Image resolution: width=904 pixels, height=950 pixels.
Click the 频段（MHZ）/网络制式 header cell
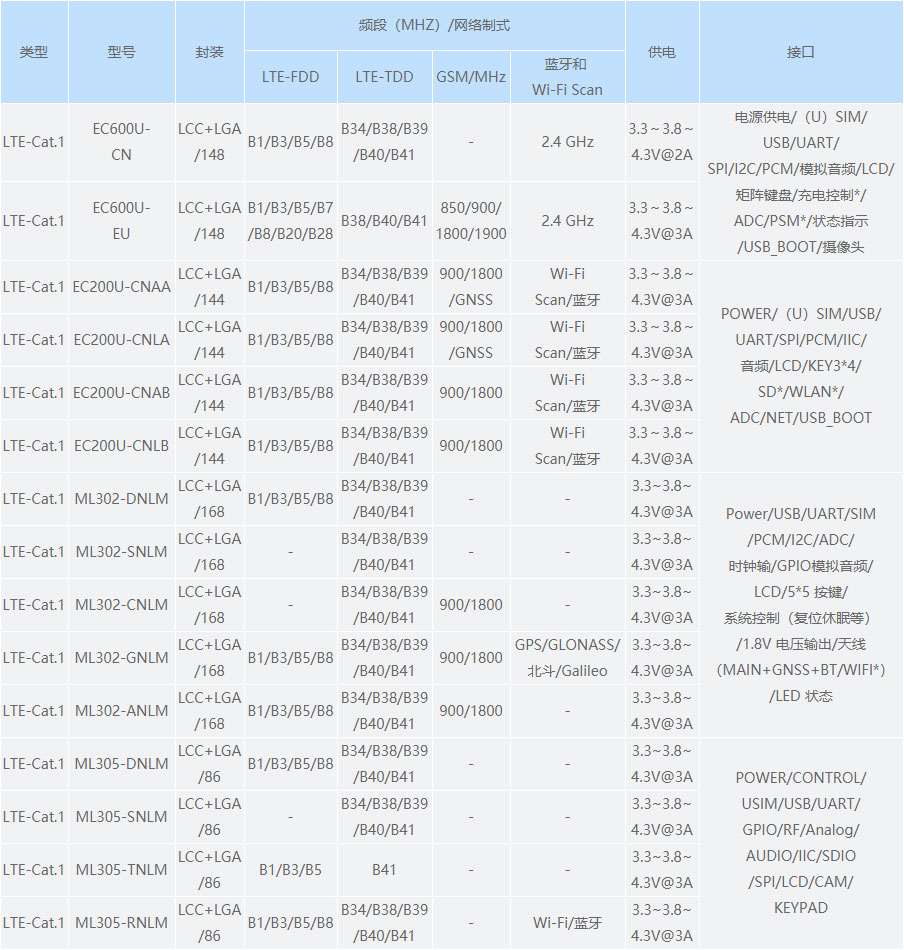(x=434, y=25)
